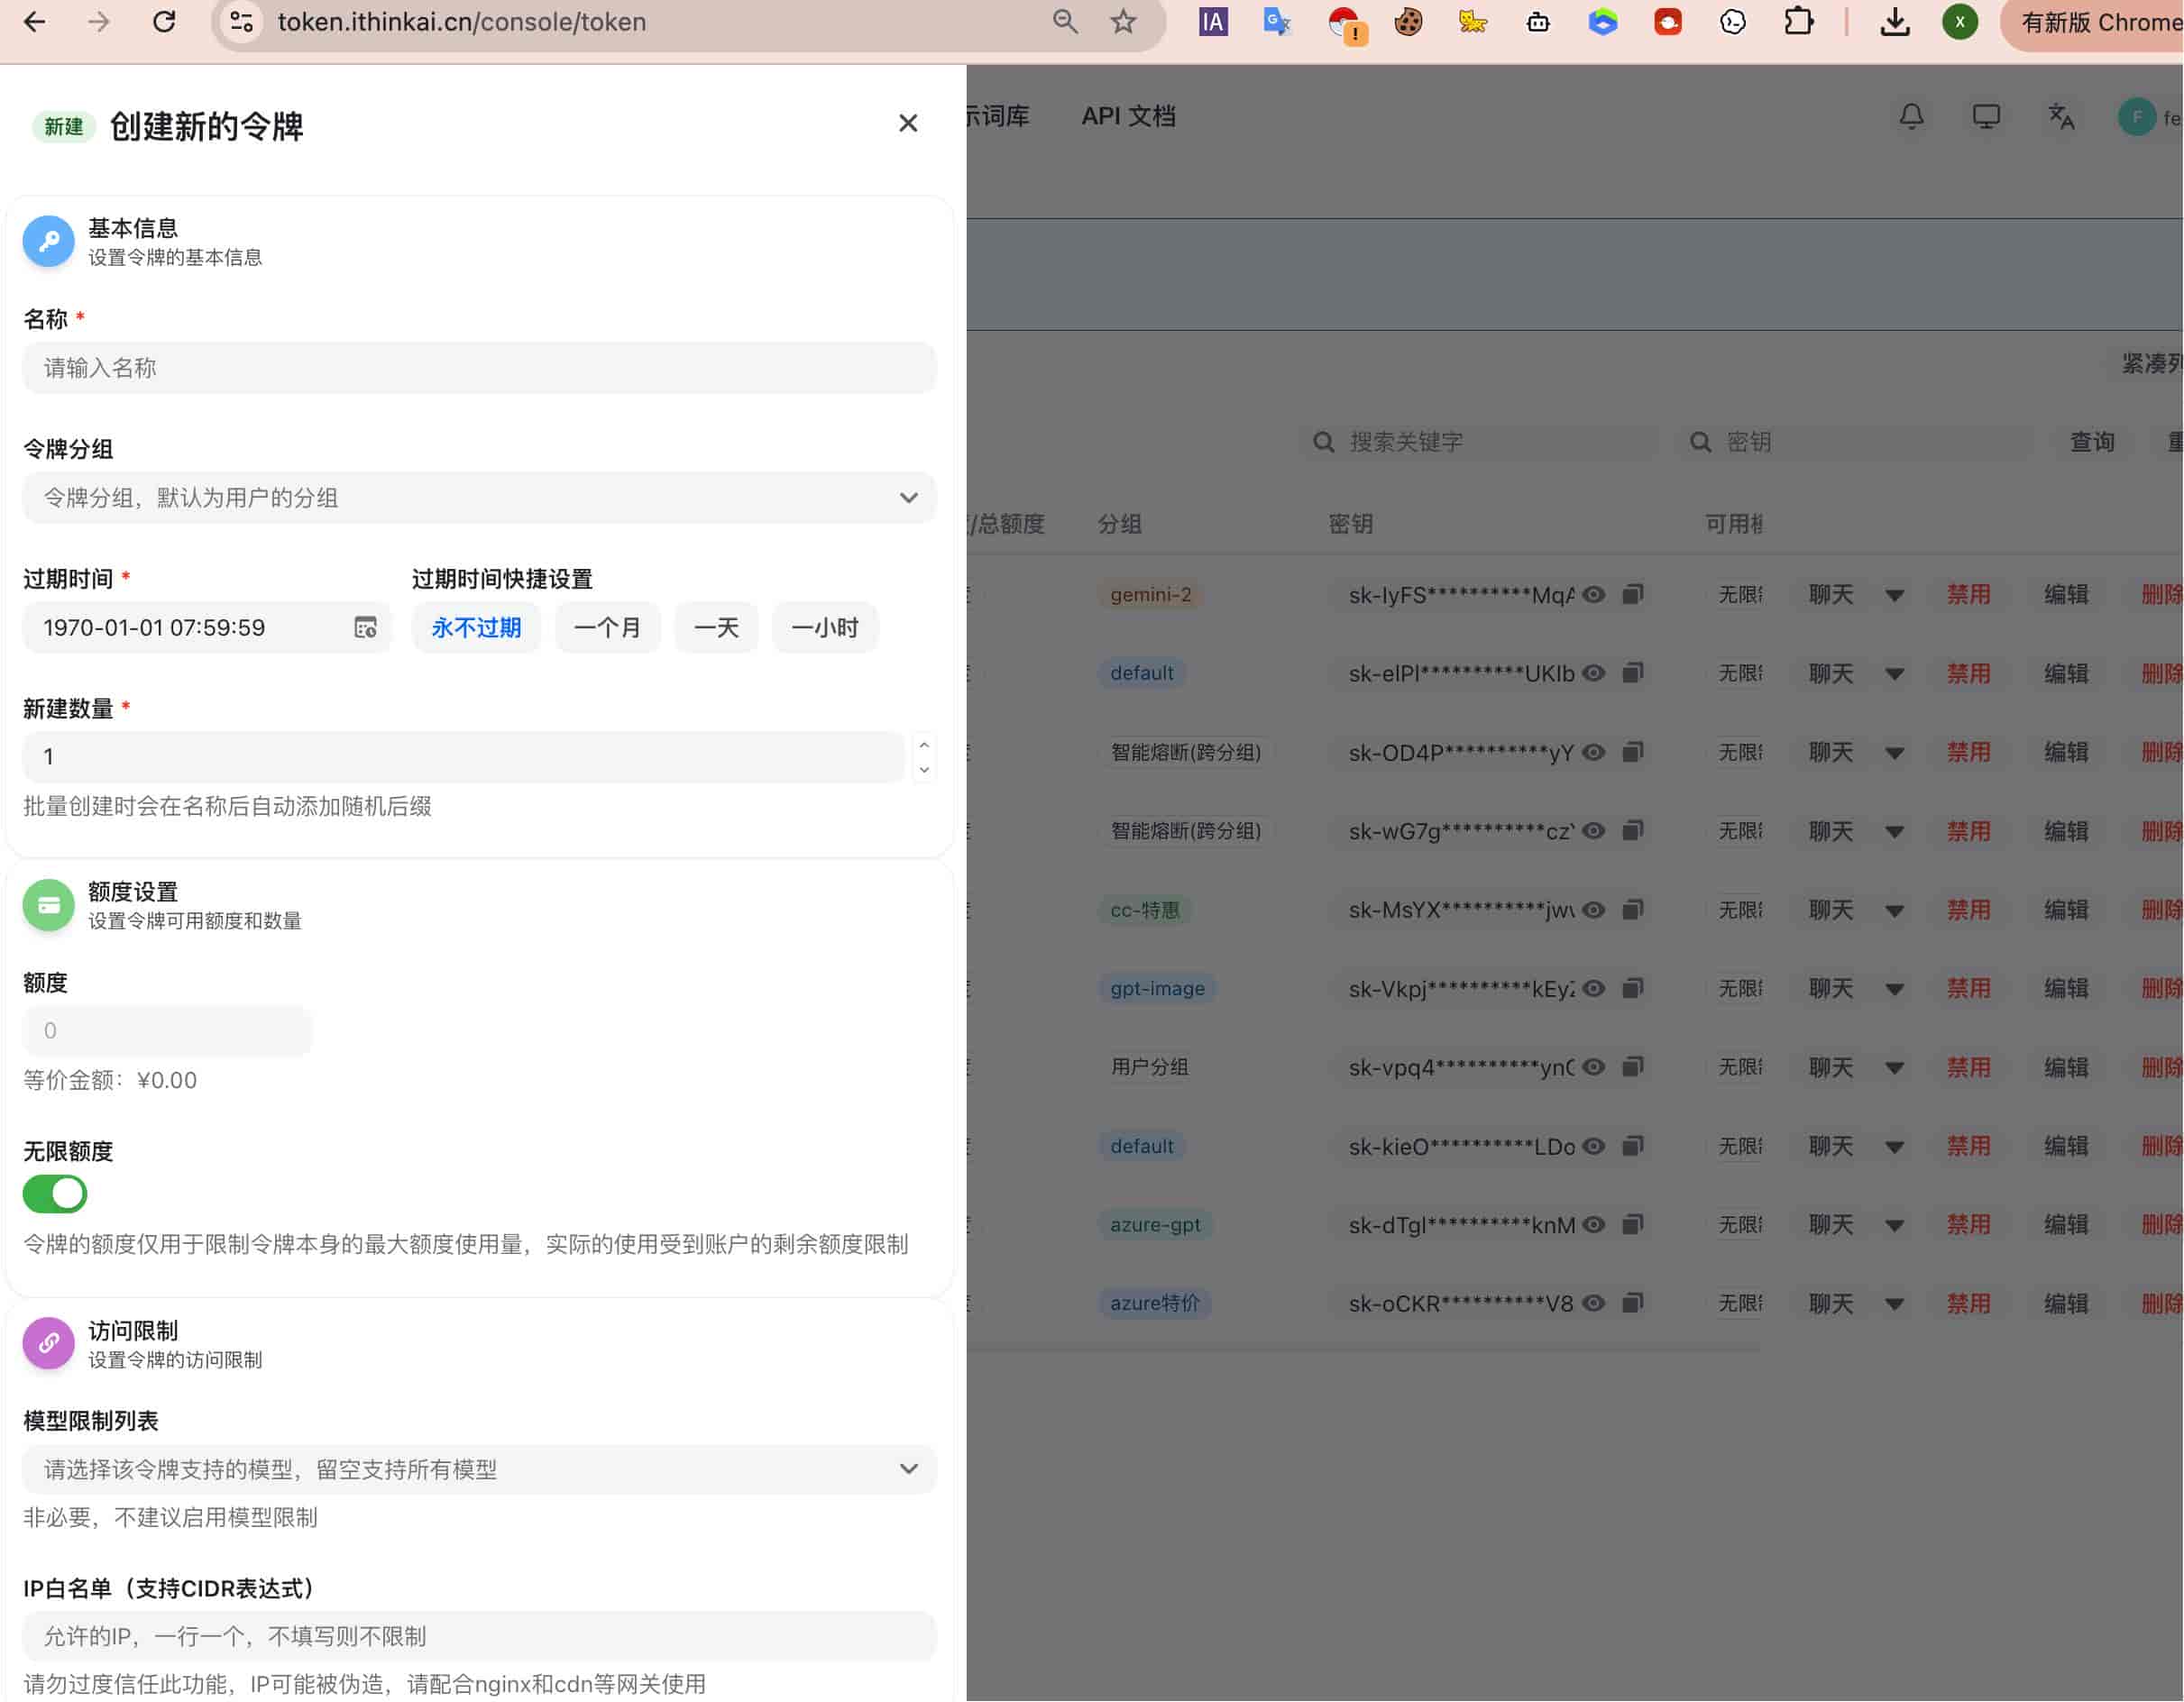Viewport: 2184px width, 1702px height.
Task: Copy the sk-MsYX key
Action: point(1633,910)
